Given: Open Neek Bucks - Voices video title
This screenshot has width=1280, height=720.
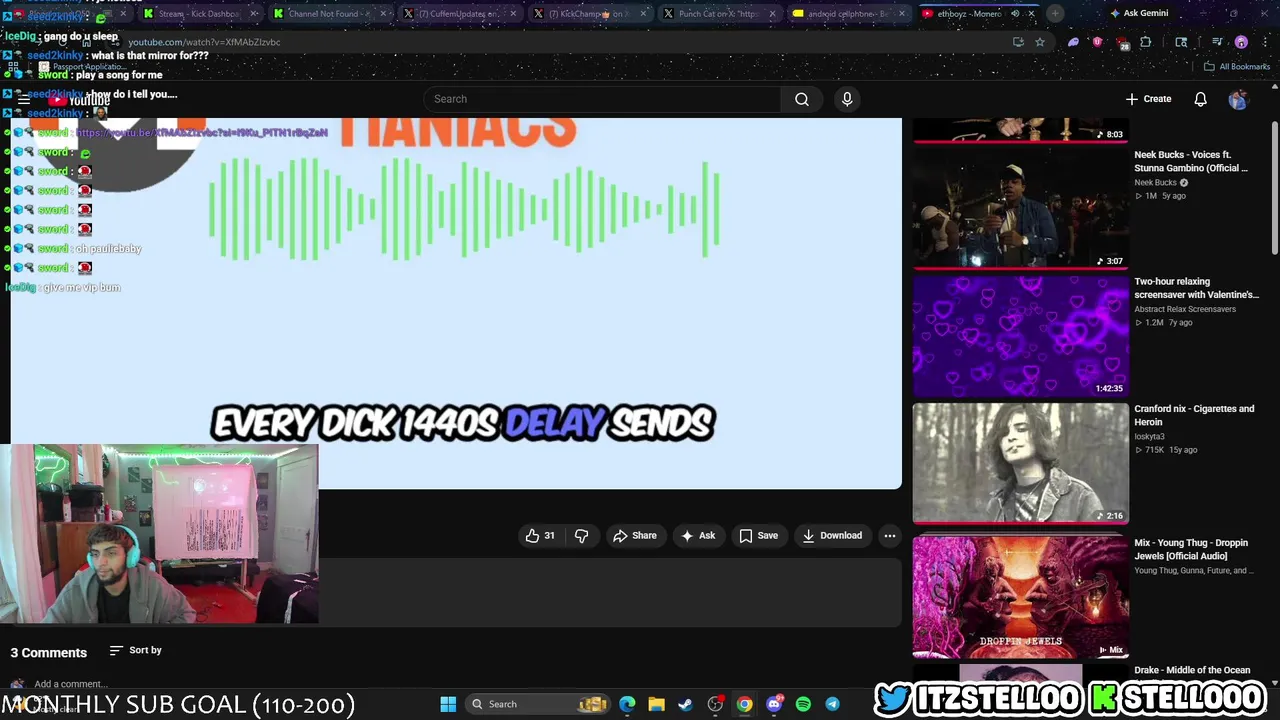Looking at the screenshot, I should pyautogui.click(x=1191, y=161).
